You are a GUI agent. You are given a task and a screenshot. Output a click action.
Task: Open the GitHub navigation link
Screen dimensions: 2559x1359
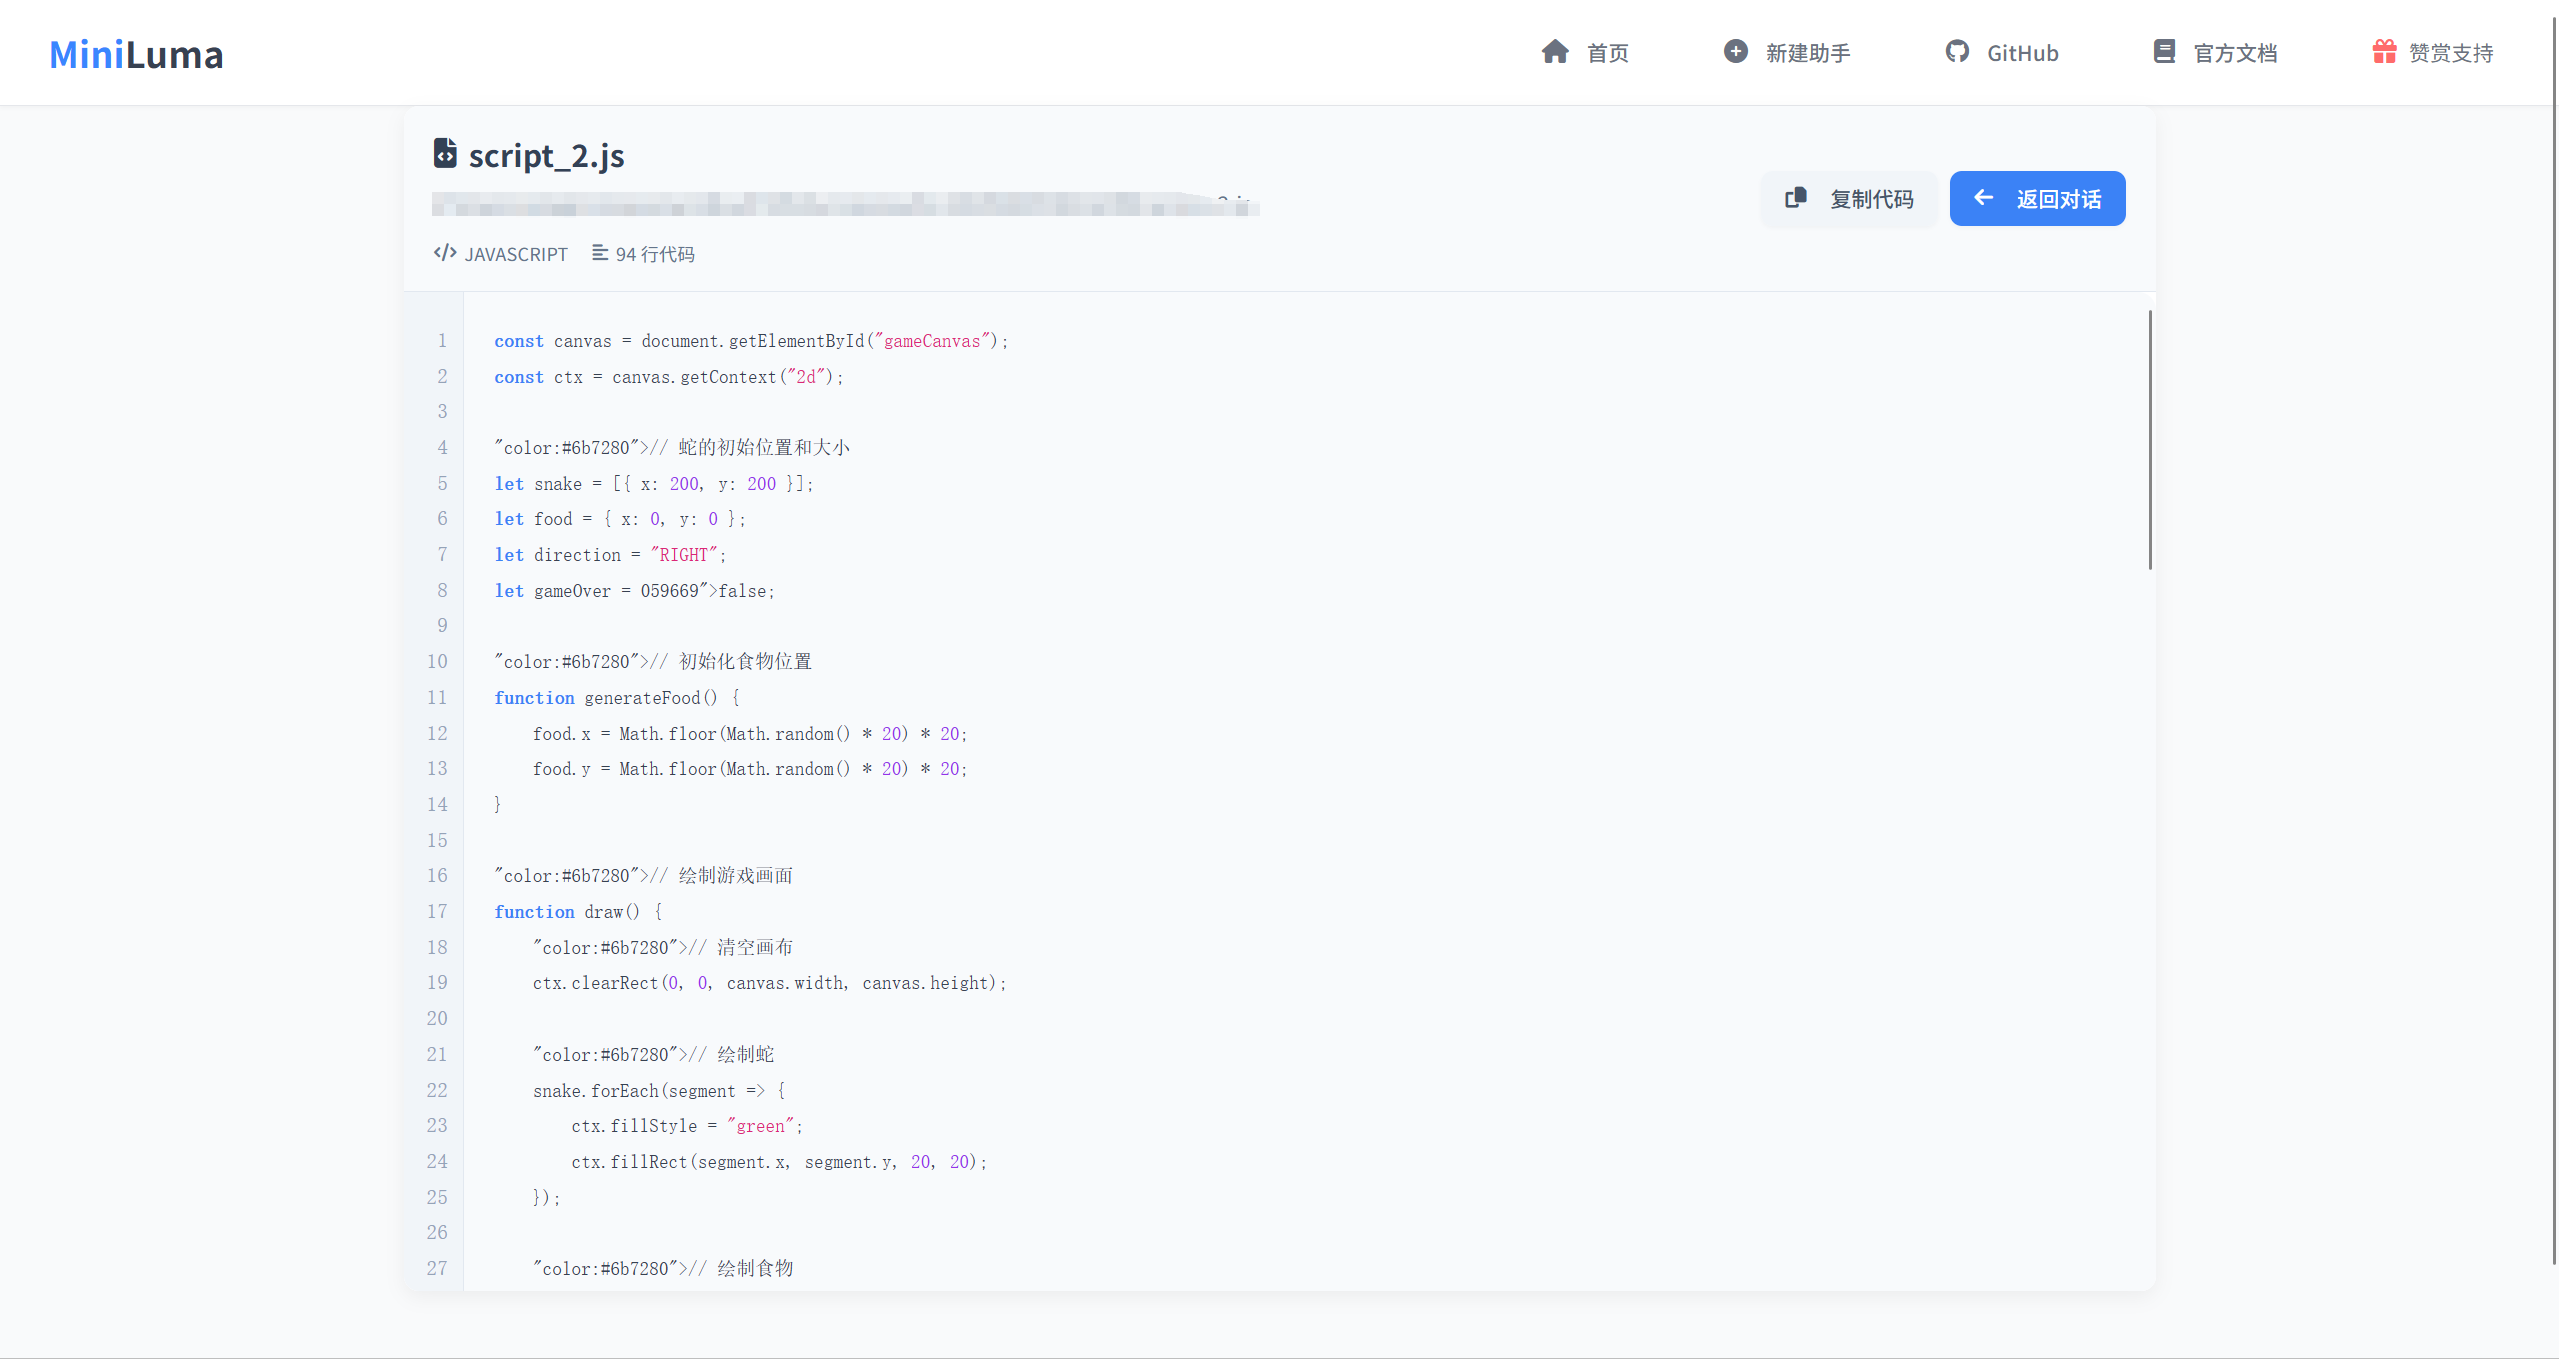[2022, 53]
